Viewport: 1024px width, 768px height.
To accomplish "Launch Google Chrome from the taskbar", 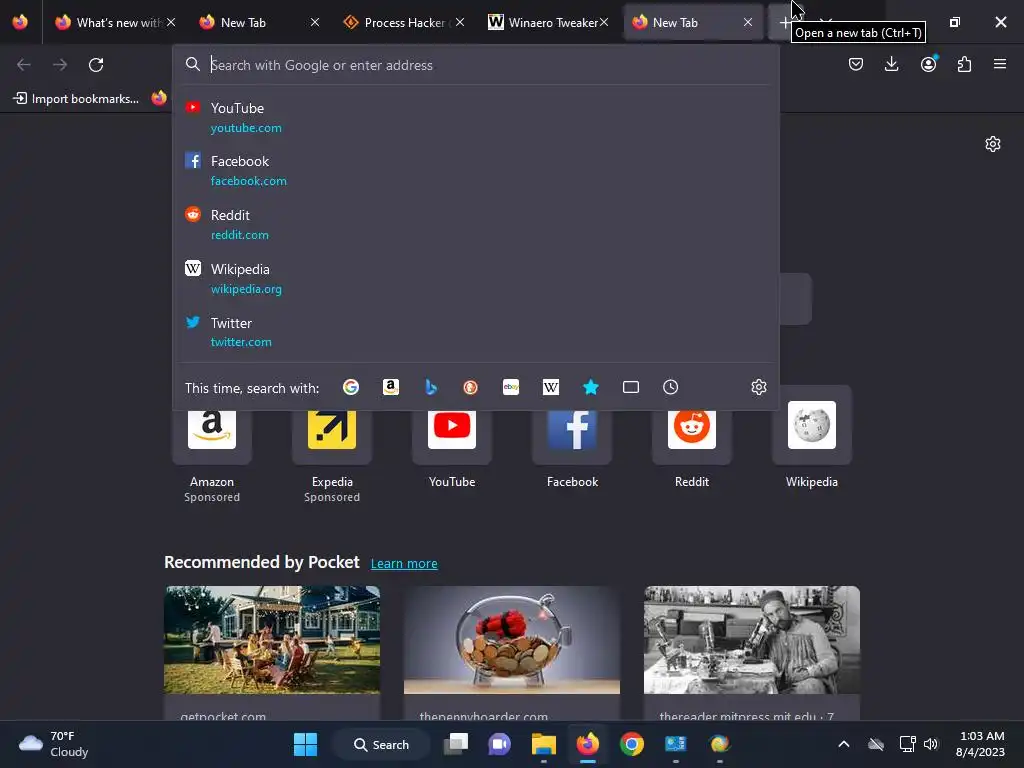I will [632, 744].
